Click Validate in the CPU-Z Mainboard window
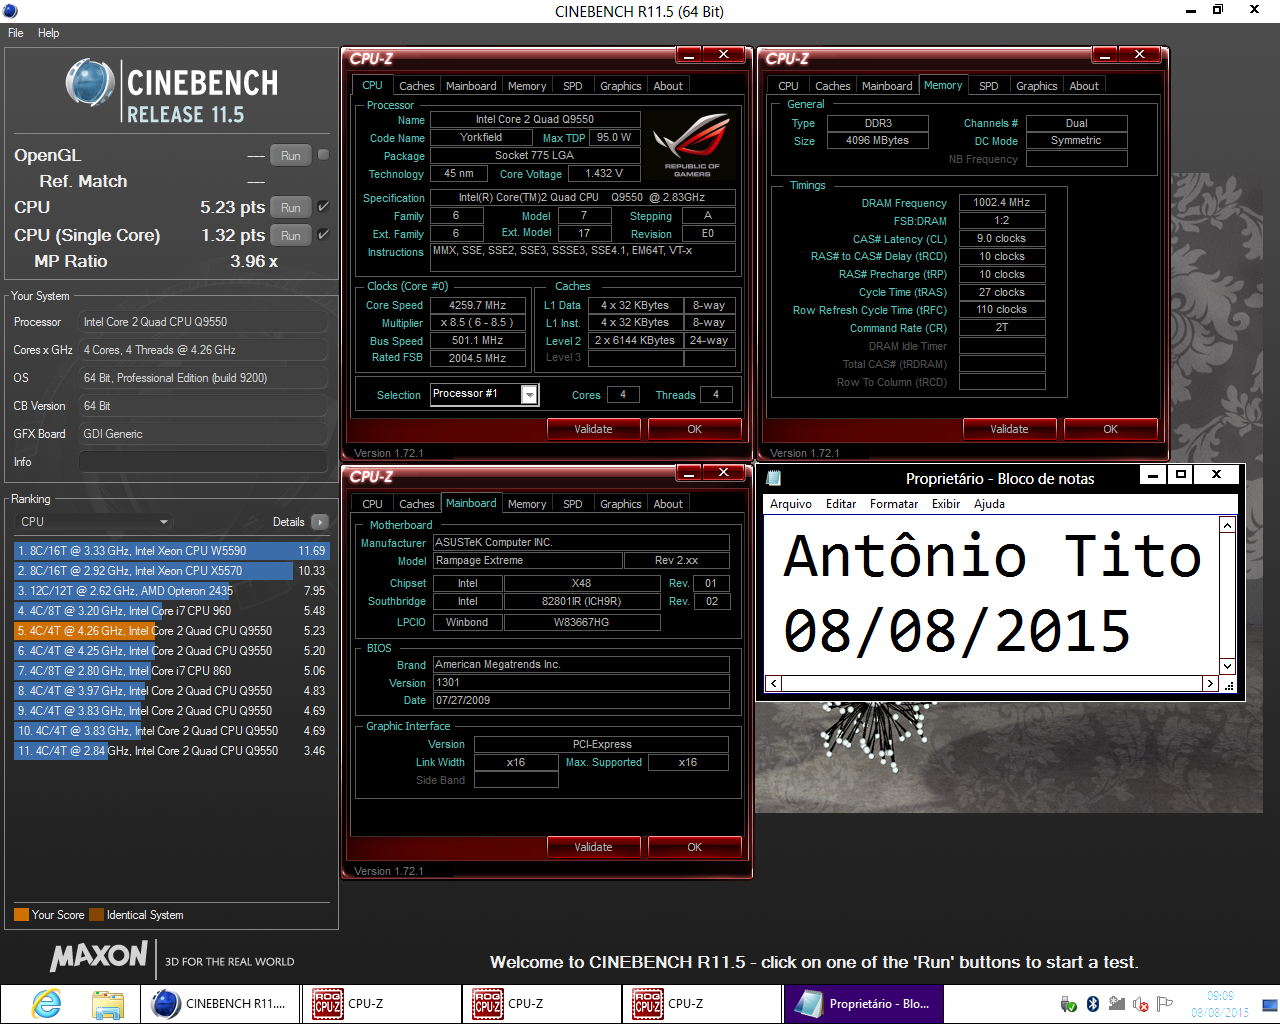 click(593, 847)
